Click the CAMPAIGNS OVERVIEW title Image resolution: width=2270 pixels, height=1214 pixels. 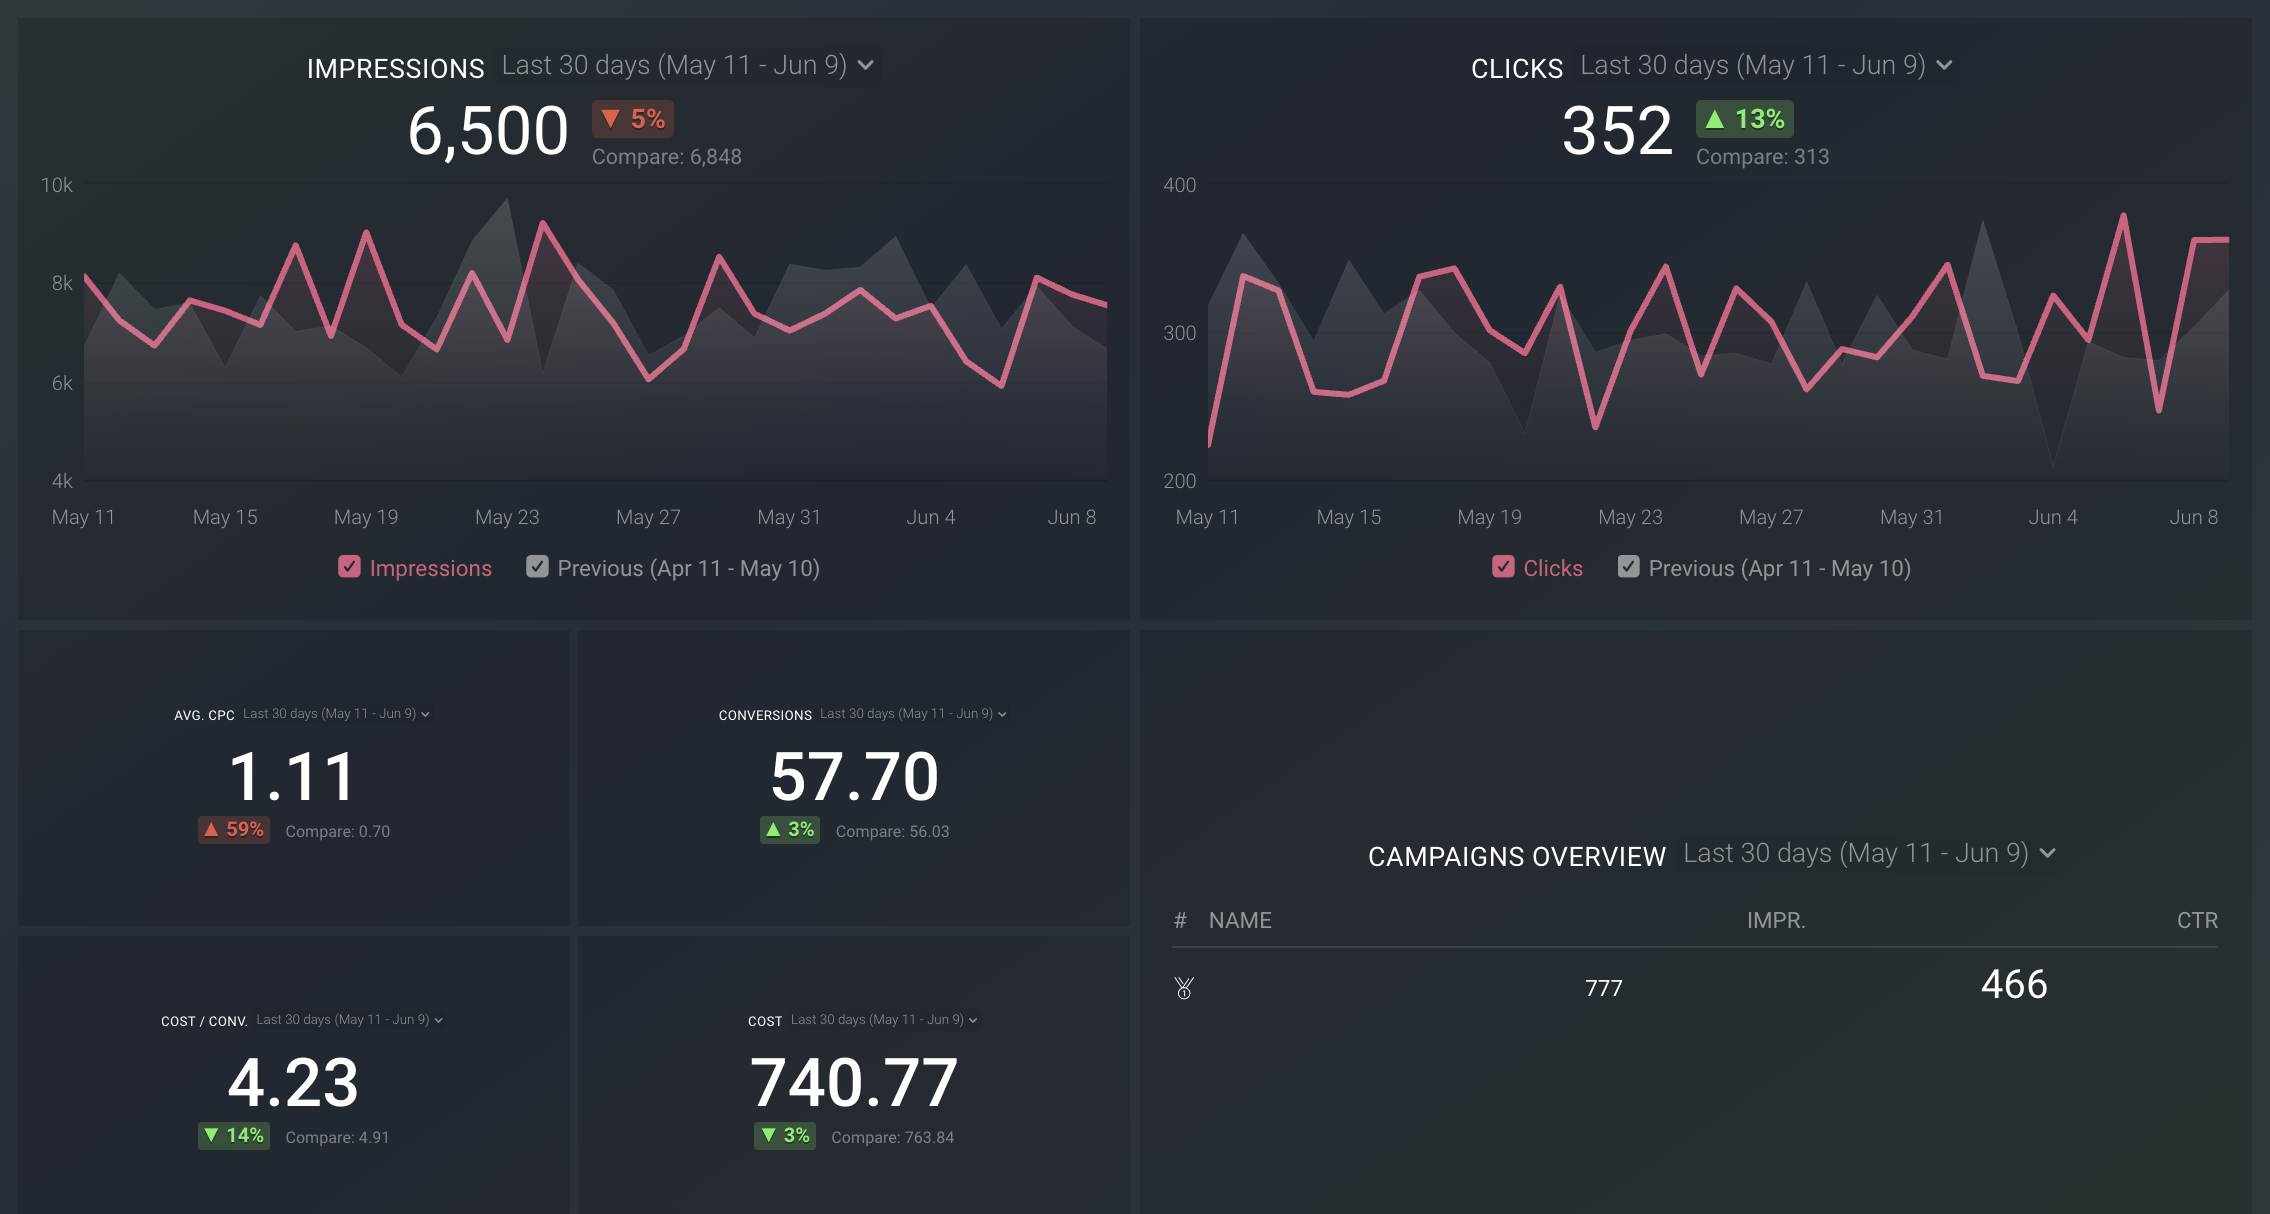tap(1517, 856)
